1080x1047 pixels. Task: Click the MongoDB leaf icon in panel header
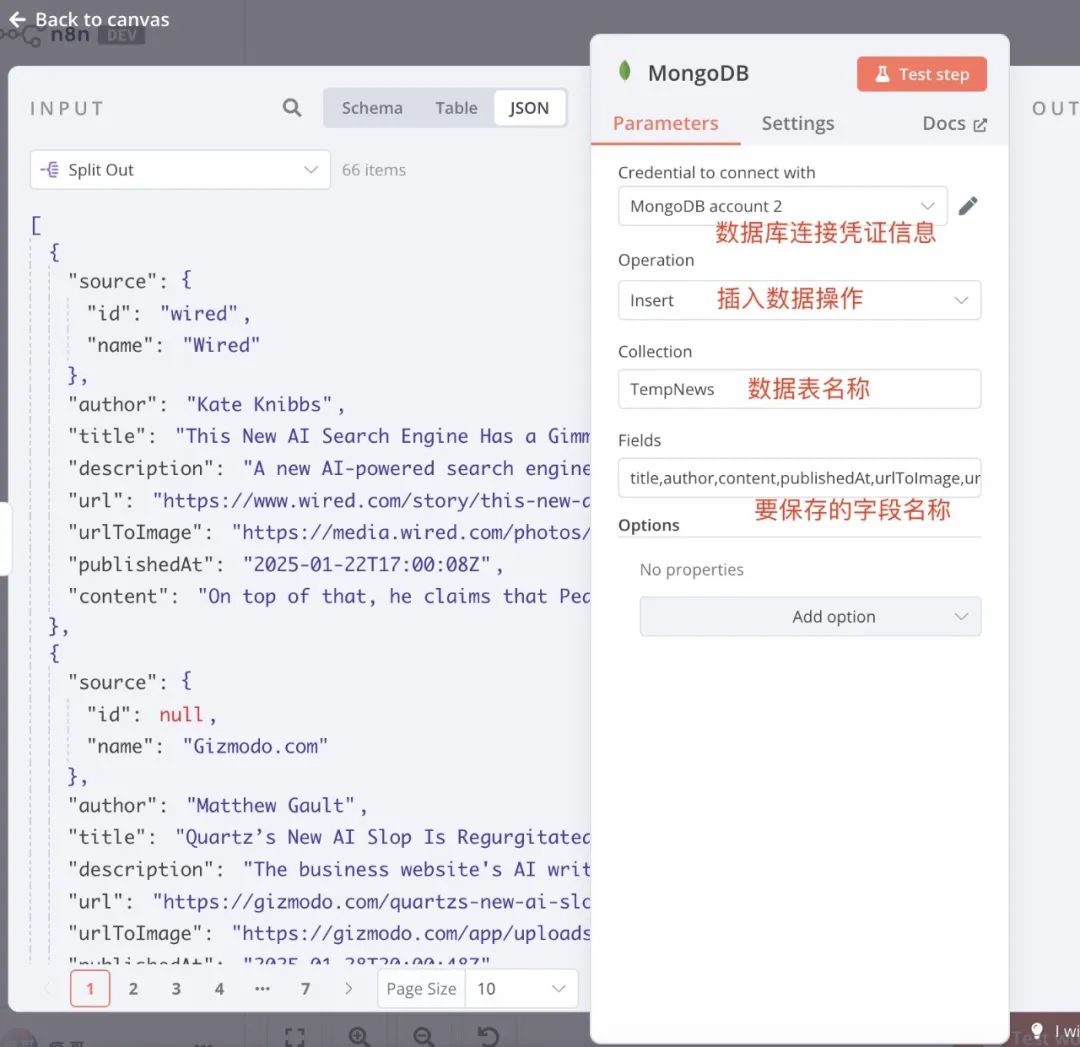(x=623, y=71)
